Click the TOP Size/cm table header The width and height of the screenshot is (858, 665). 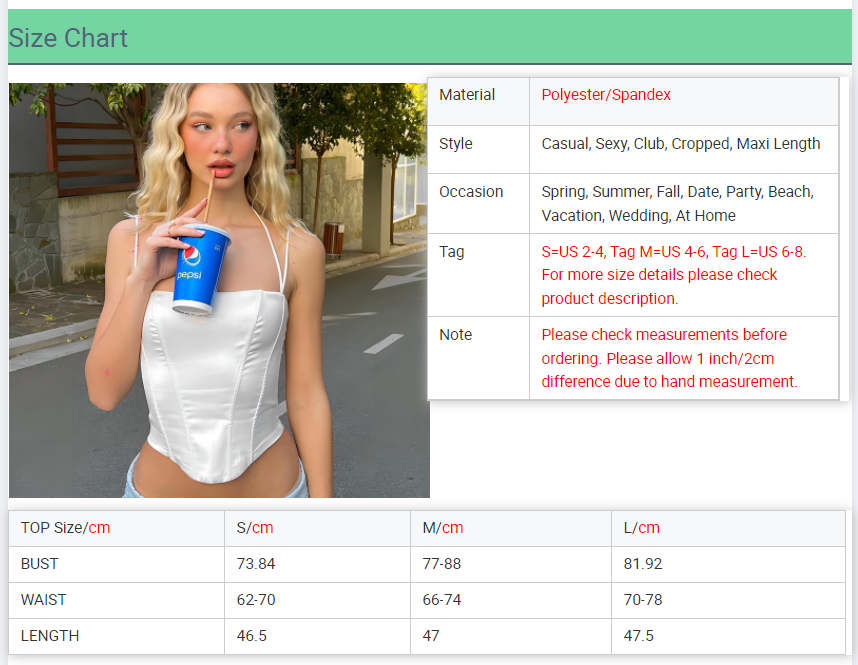pos(65,528)
